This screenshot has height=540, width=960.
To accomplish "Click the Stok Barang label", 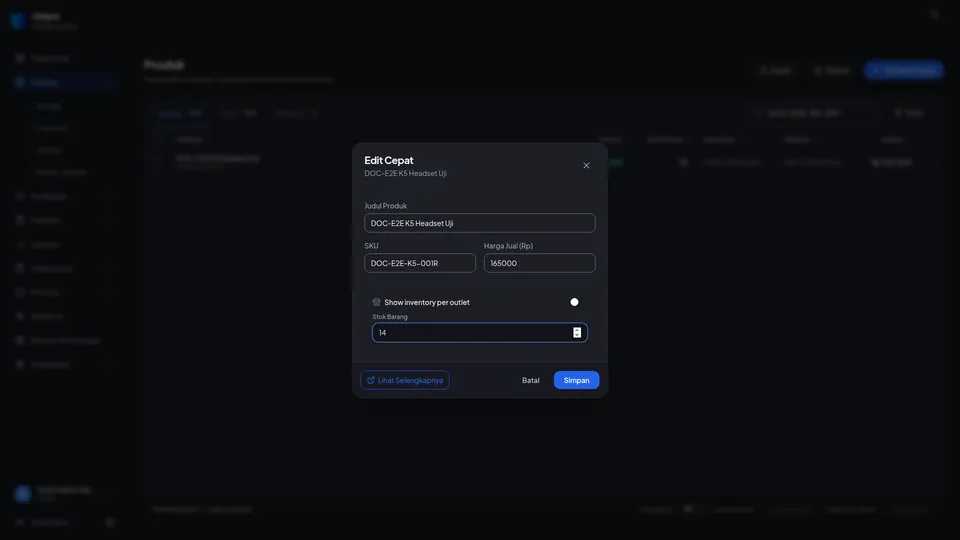I will (390, 317).
